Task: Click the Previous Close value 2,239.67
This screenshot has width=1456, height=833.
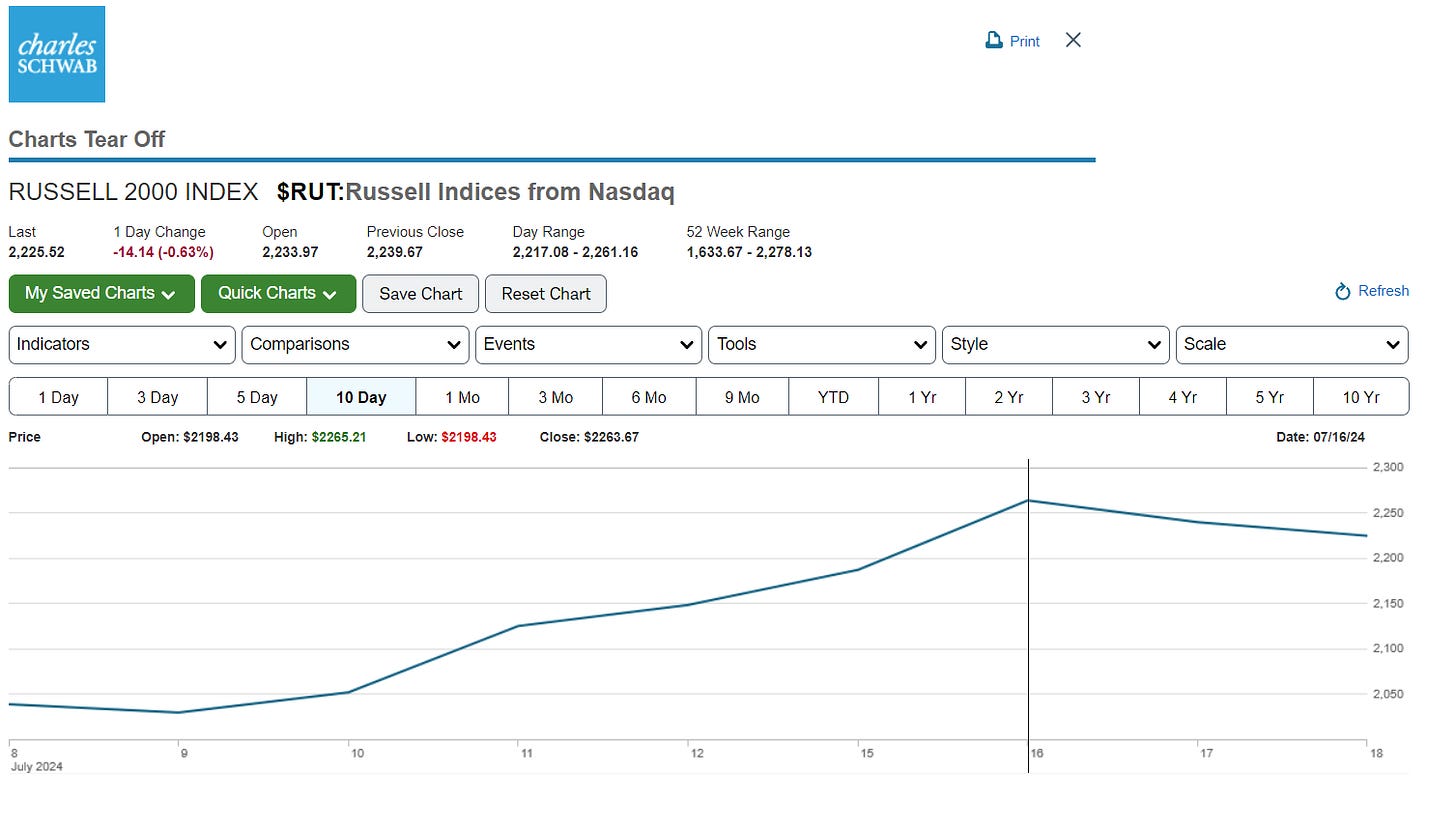Action: coord(395,252)
